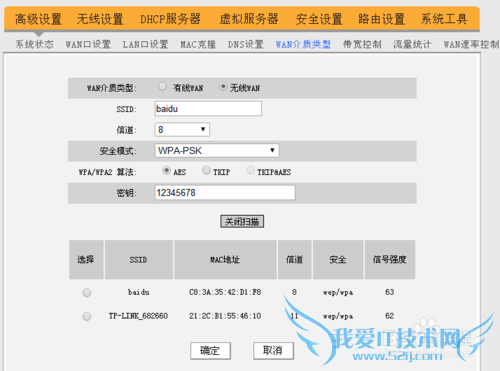500x371 pixels.
Task: Click the MAC地址 column header
Action: coord(225,259)
